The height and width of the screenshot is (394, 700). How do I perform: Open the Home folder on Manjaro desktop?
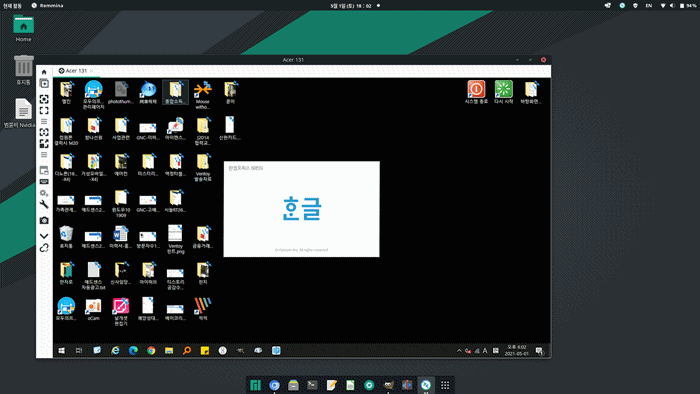pos(24,29)
